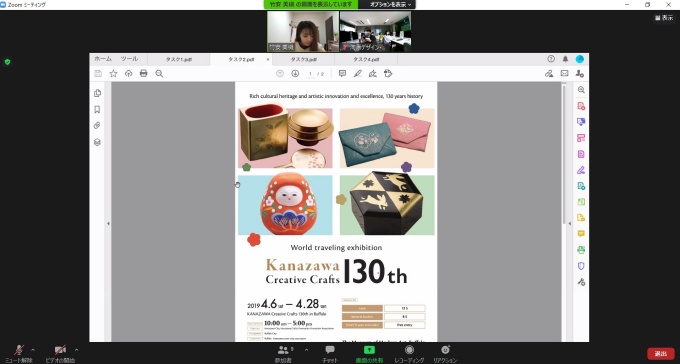Open the Zoom chat panel
The width and height of the screenshot is (680, 364).
click(x=330, y=354)
